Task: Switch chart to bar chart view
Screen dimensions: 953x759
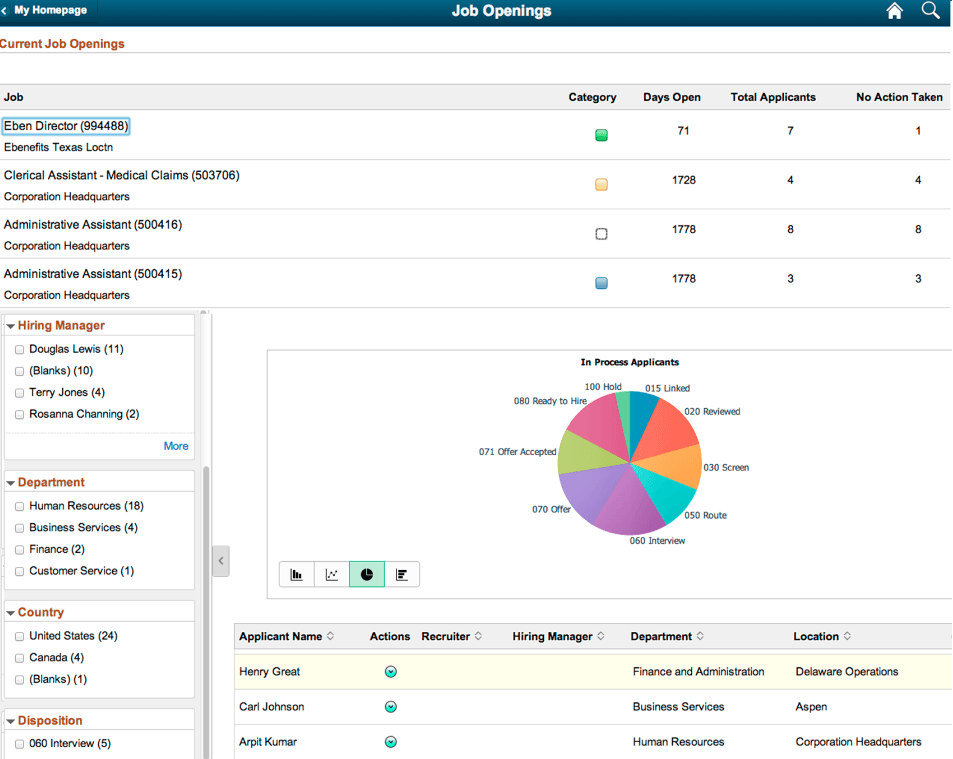Action: (296, 574)
